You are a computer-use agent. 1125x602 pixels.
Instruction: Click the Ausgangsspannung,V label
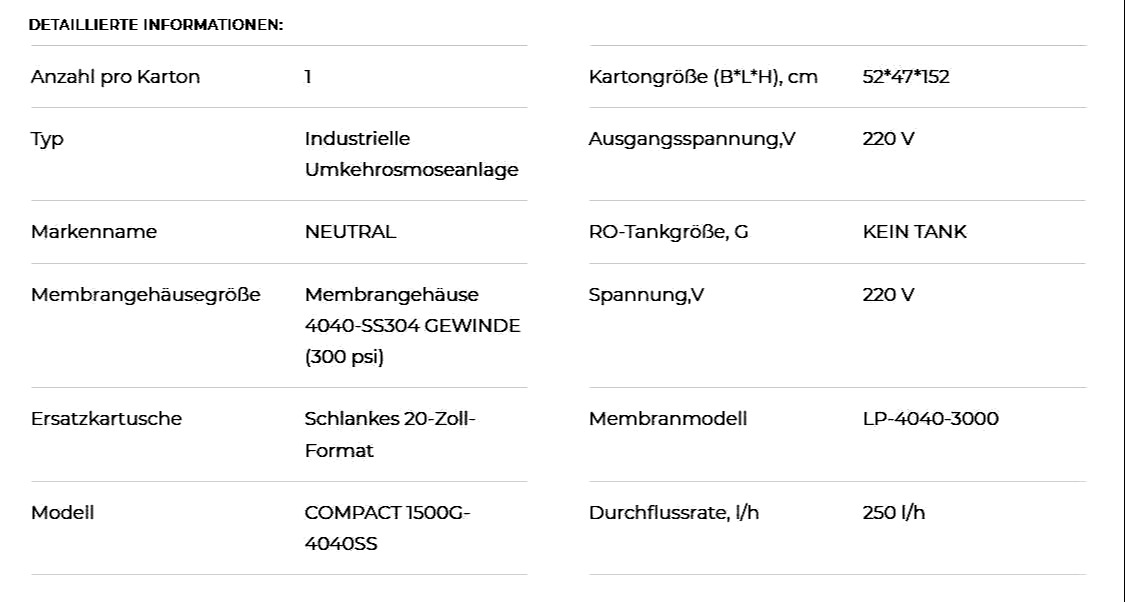692,139
